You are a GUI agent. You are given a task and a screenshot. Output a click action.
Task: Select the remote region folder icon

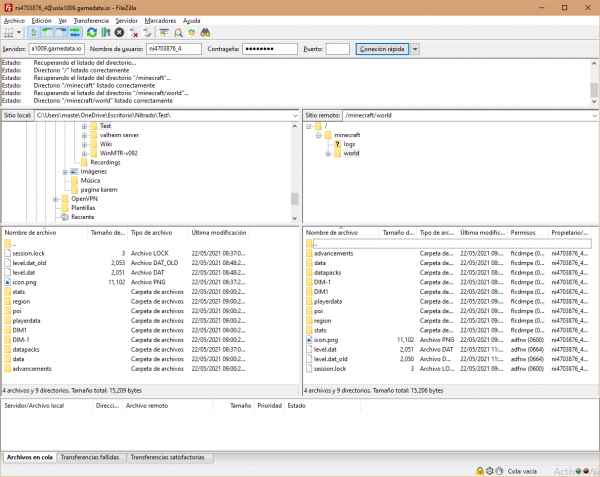coord(309,321)
